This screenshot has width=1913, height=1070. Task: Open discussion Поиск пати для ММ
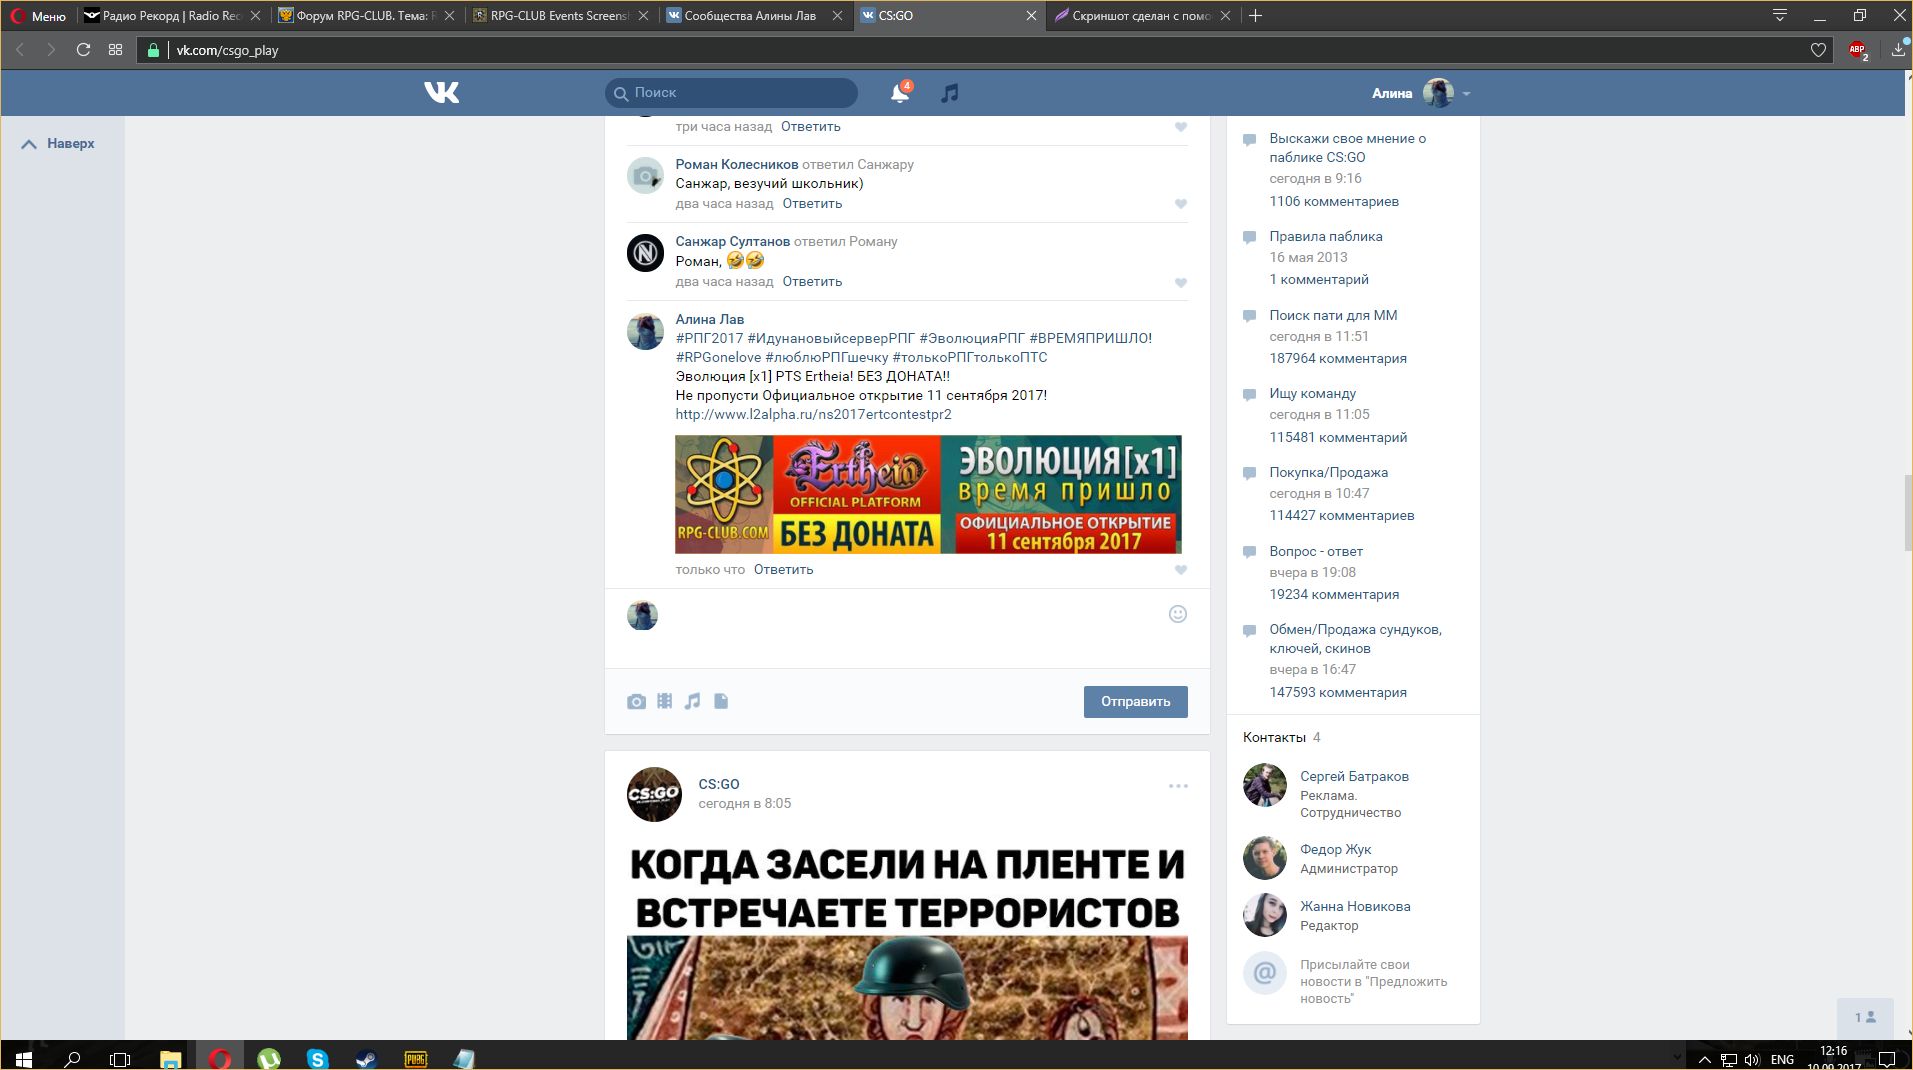tap(1333, 315)
